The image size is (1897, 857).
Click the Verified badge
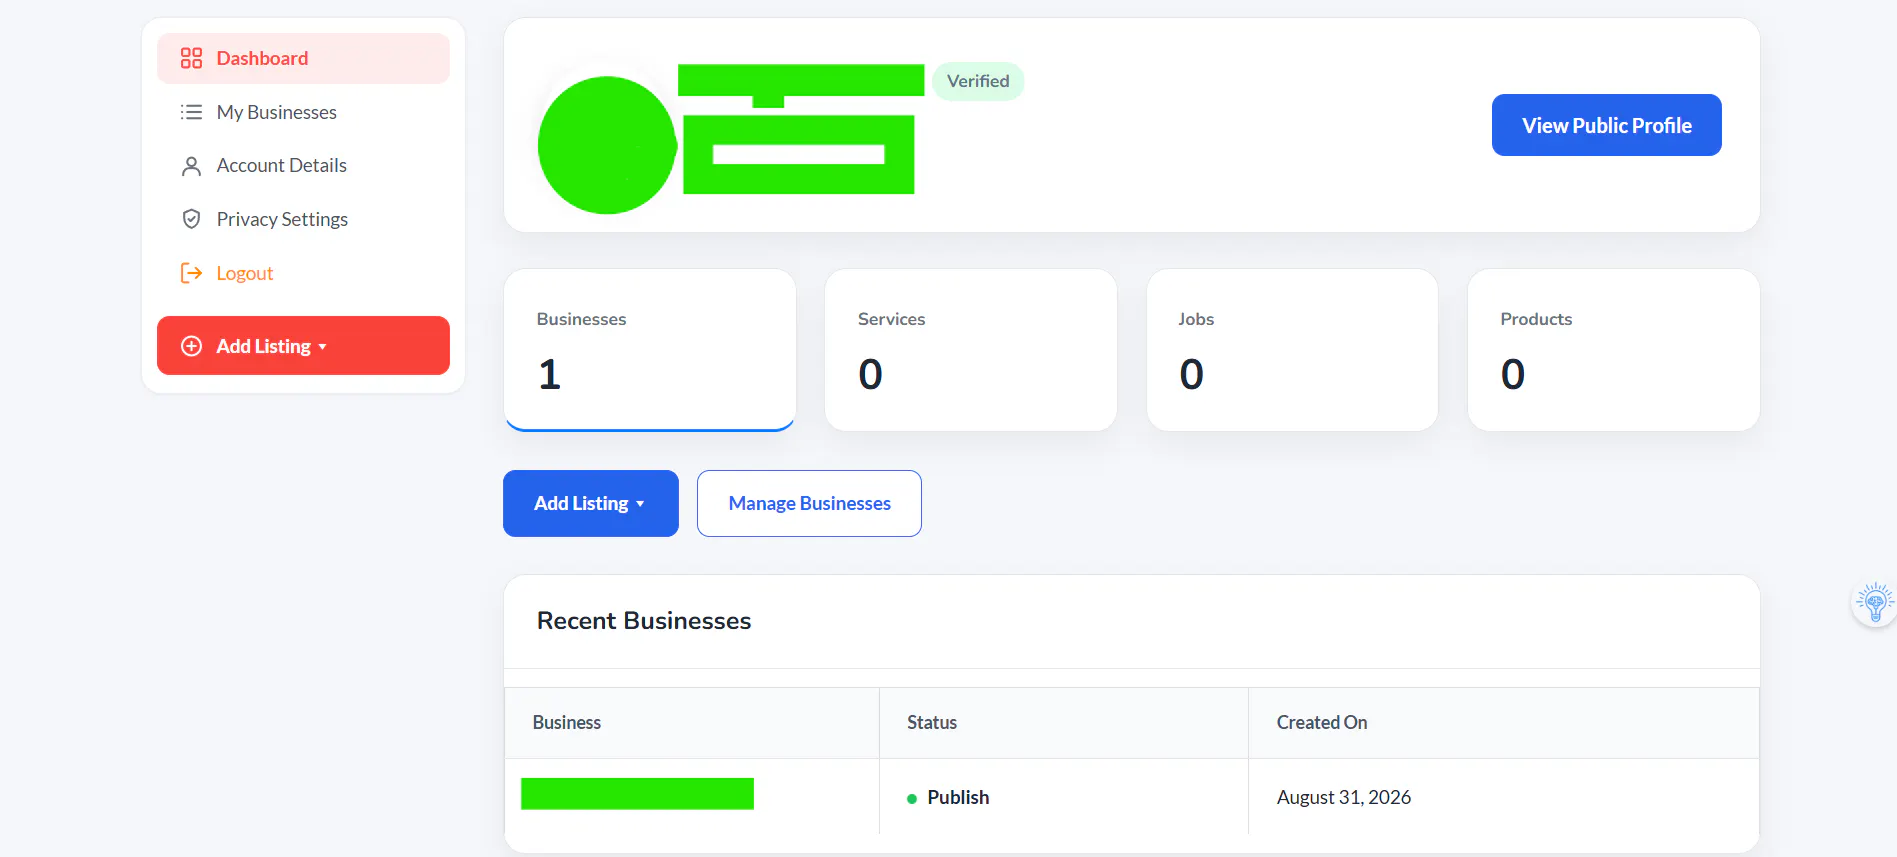[x=978, y=81]
